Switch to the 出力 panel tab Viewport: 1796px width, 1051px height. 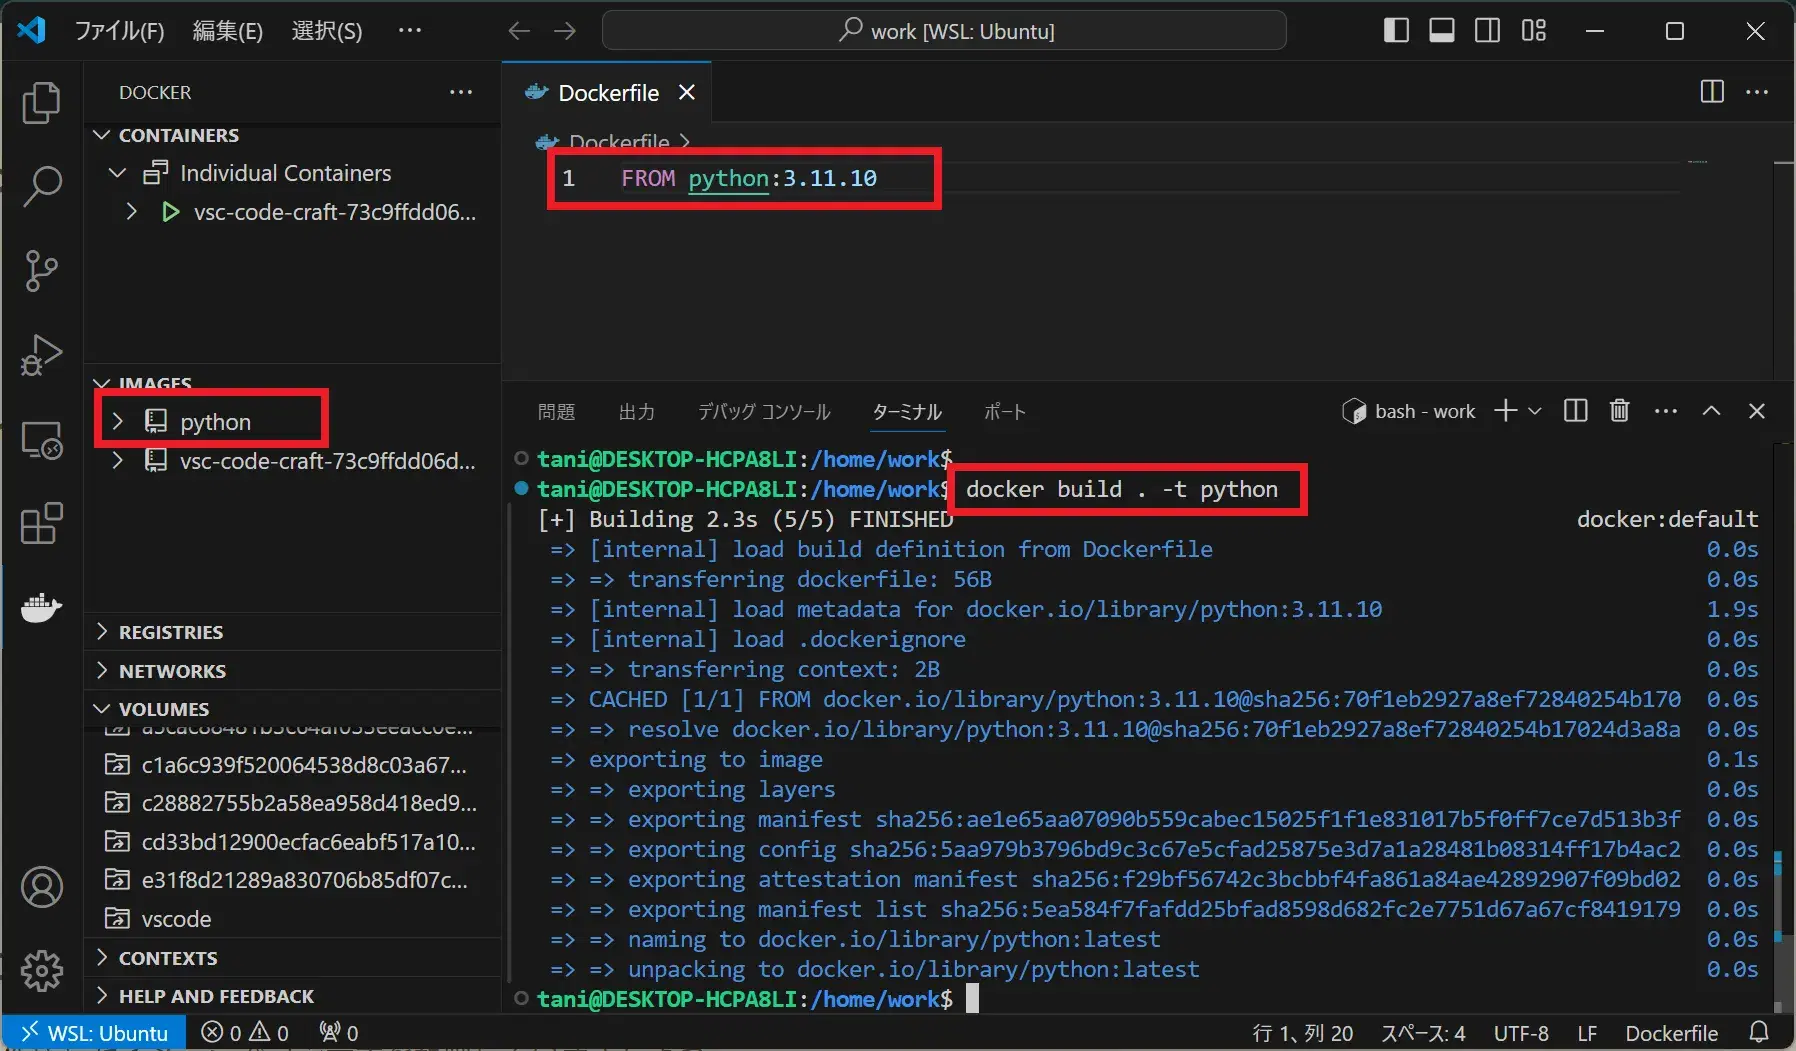pyautogui.click(x=636, y=412)
